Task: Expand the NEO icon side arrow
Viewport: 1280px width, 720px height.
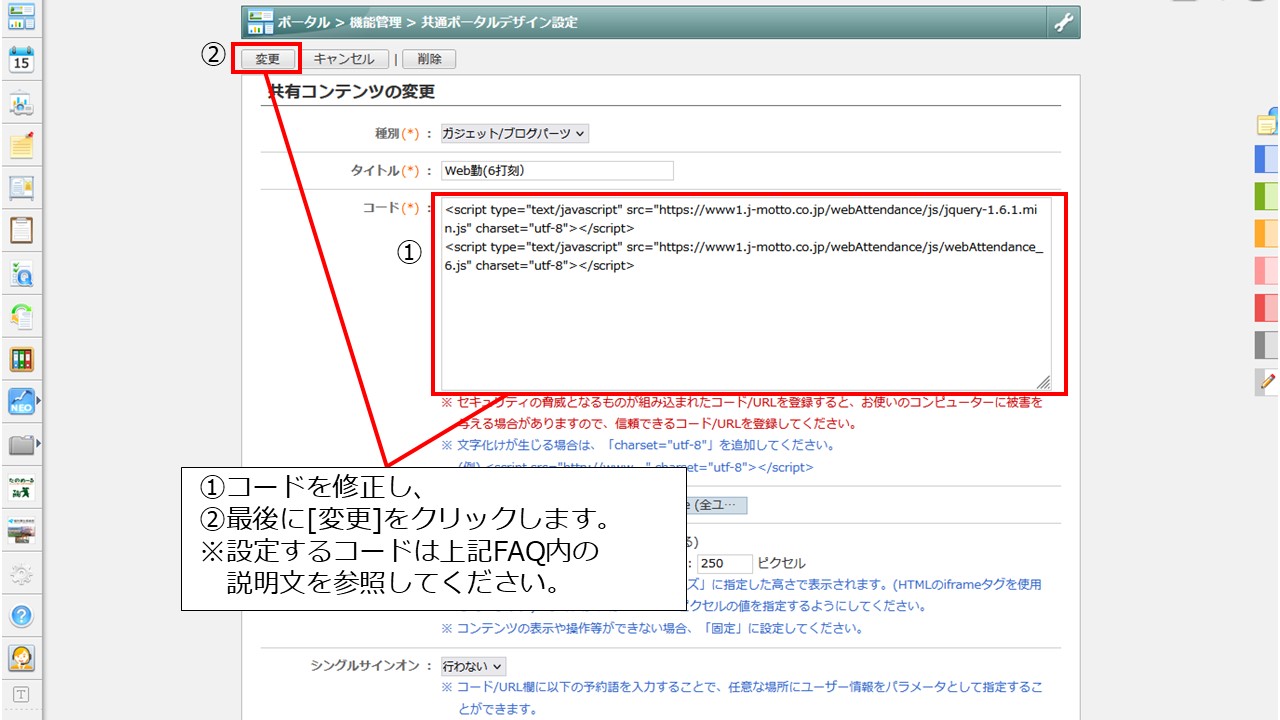Action: tap(38, 402)
